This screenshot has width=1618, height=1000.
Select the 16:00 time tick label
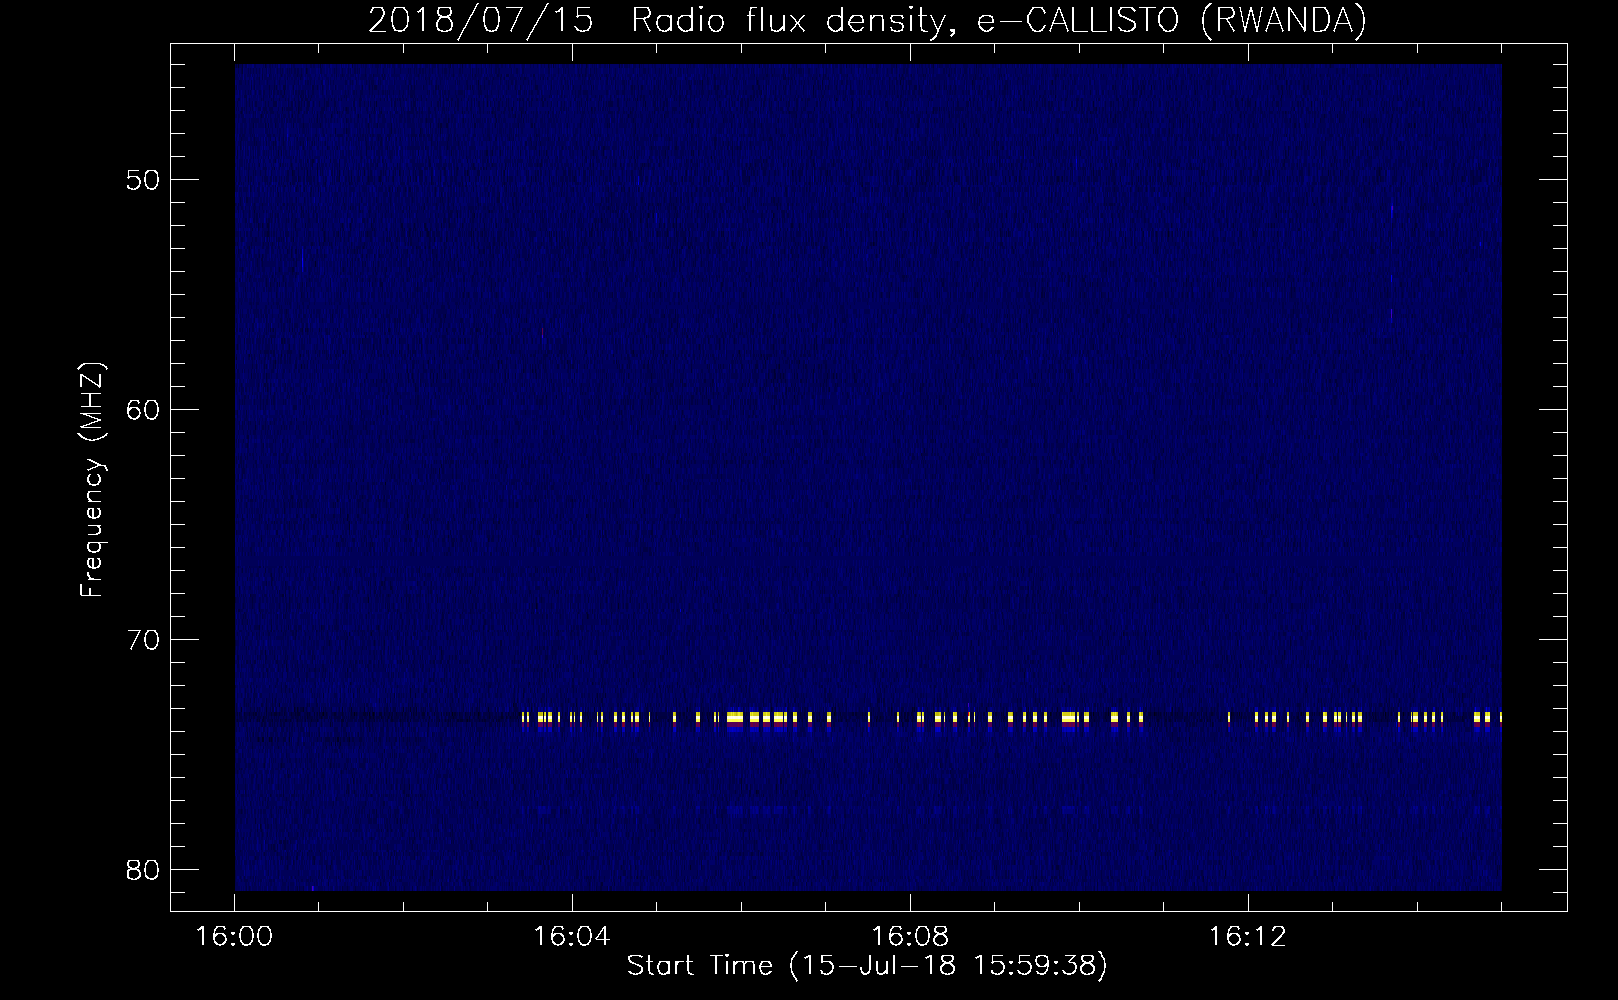[235, 937]
